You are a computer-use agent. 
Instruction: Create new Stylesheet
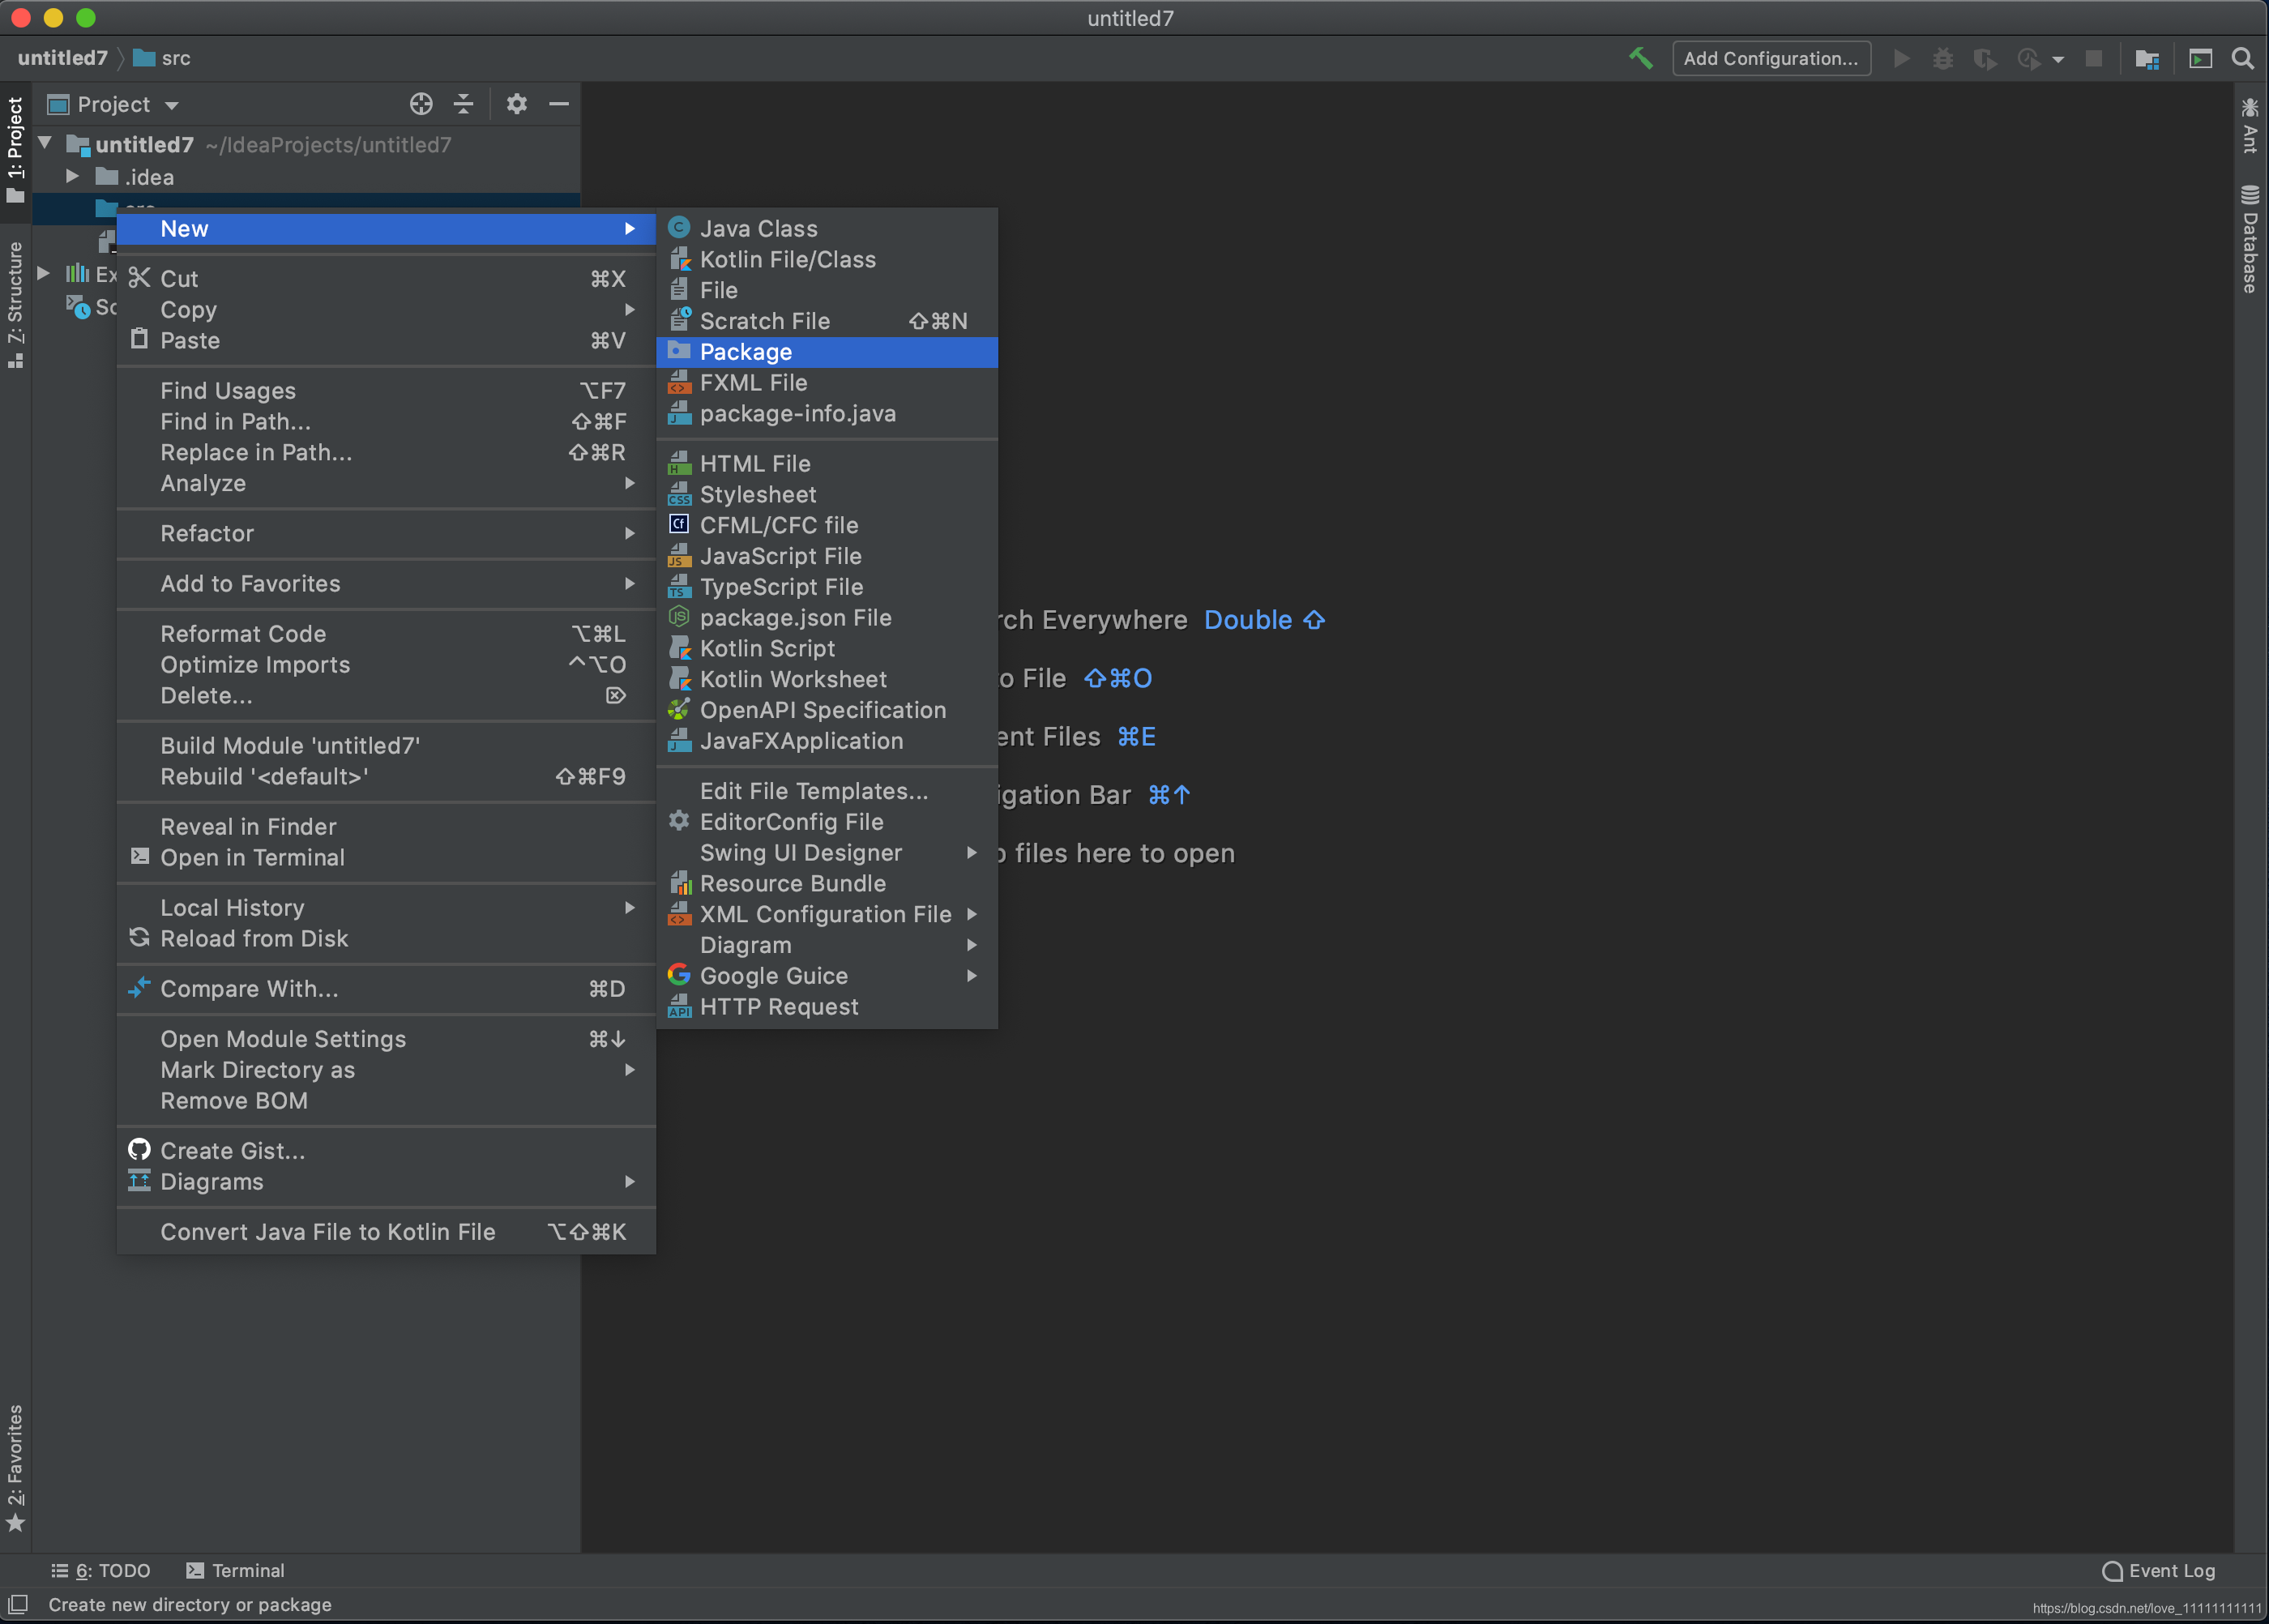click(x=826, y=495)
